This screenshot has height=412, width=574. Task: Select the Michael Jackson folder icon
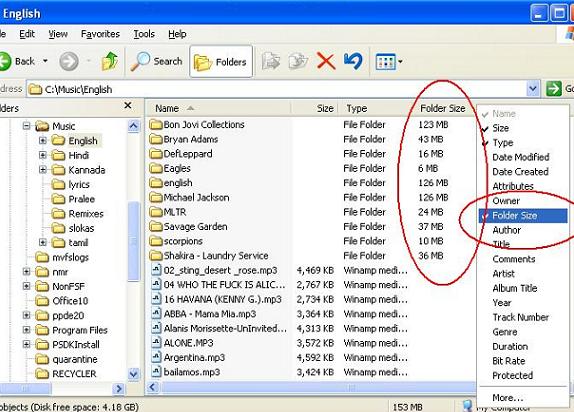tap(156, 197)
